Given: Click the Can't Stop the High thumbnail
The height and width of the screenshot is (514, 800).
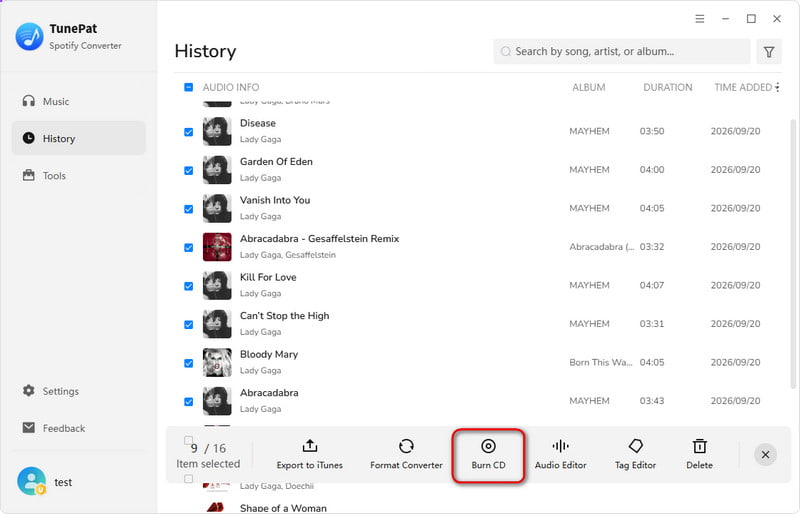Looking at the screenshot, I should pos(217,324).
